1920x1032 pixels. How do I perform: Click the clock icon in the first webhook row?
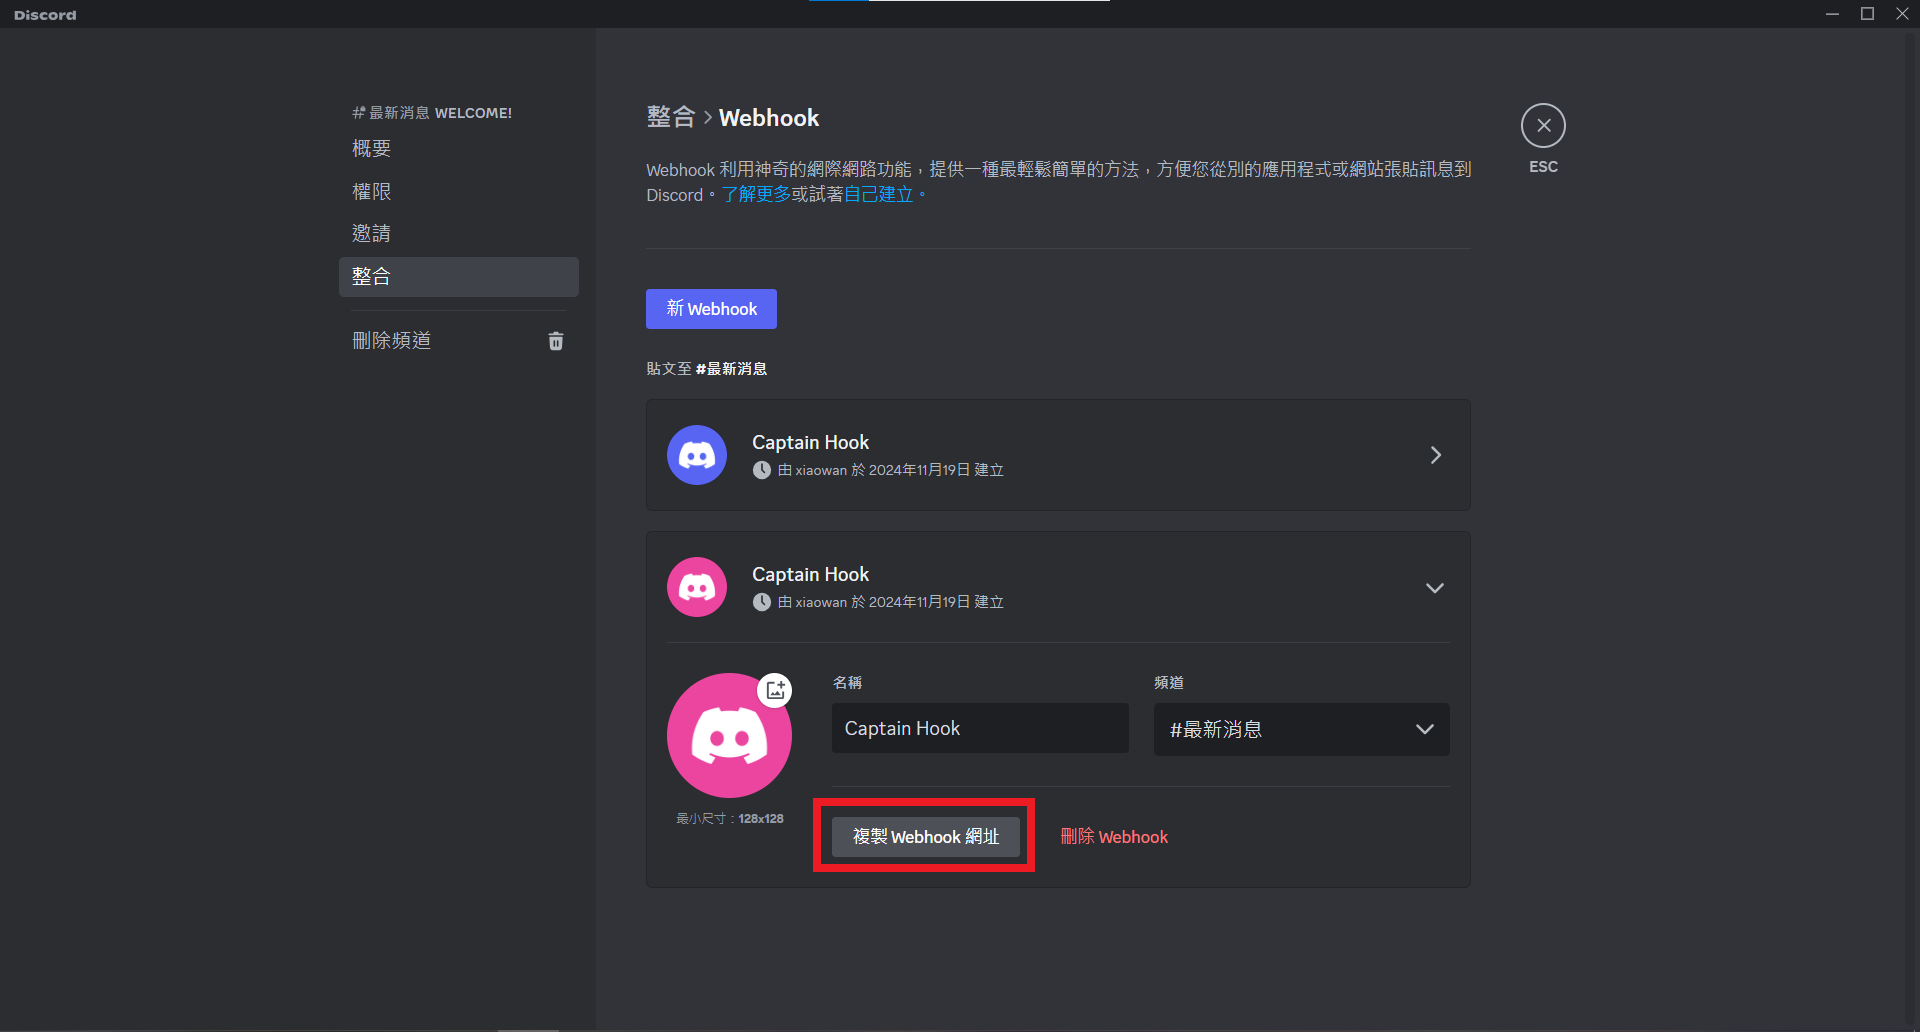[x=762, y=470]
